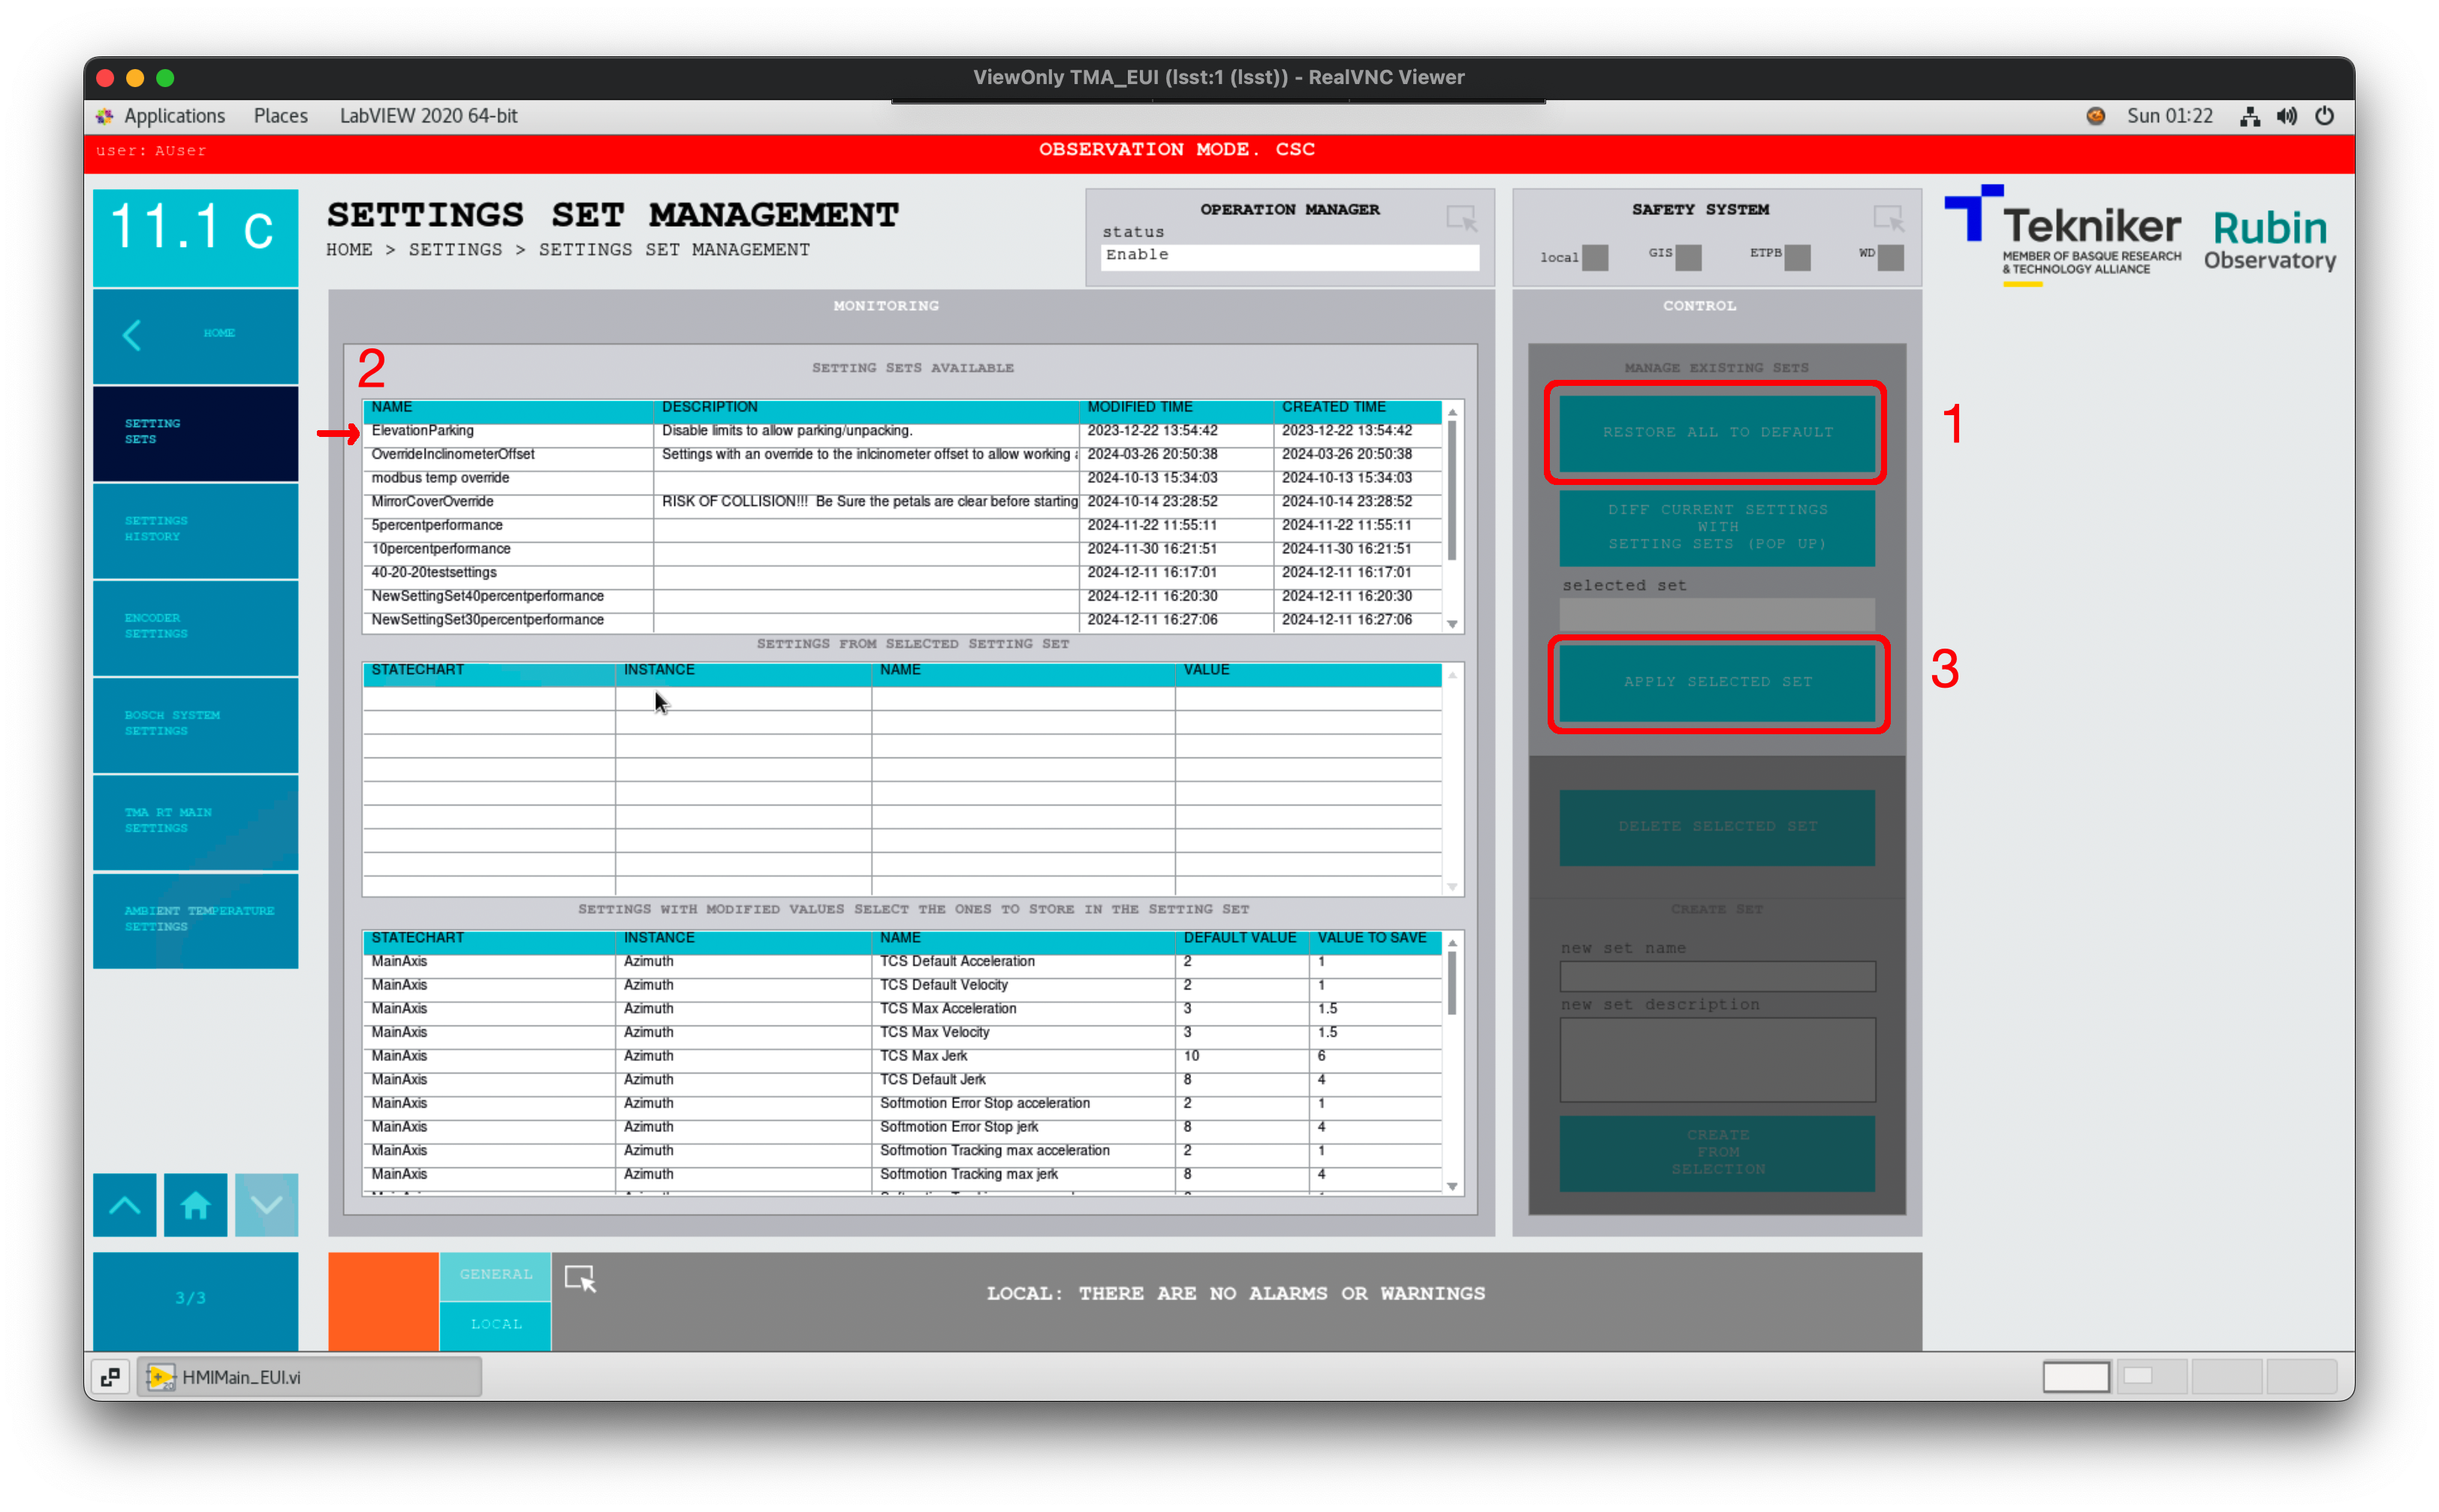Click the sidebar page-down arrow button
2439x1512 pixels.
266,1205
